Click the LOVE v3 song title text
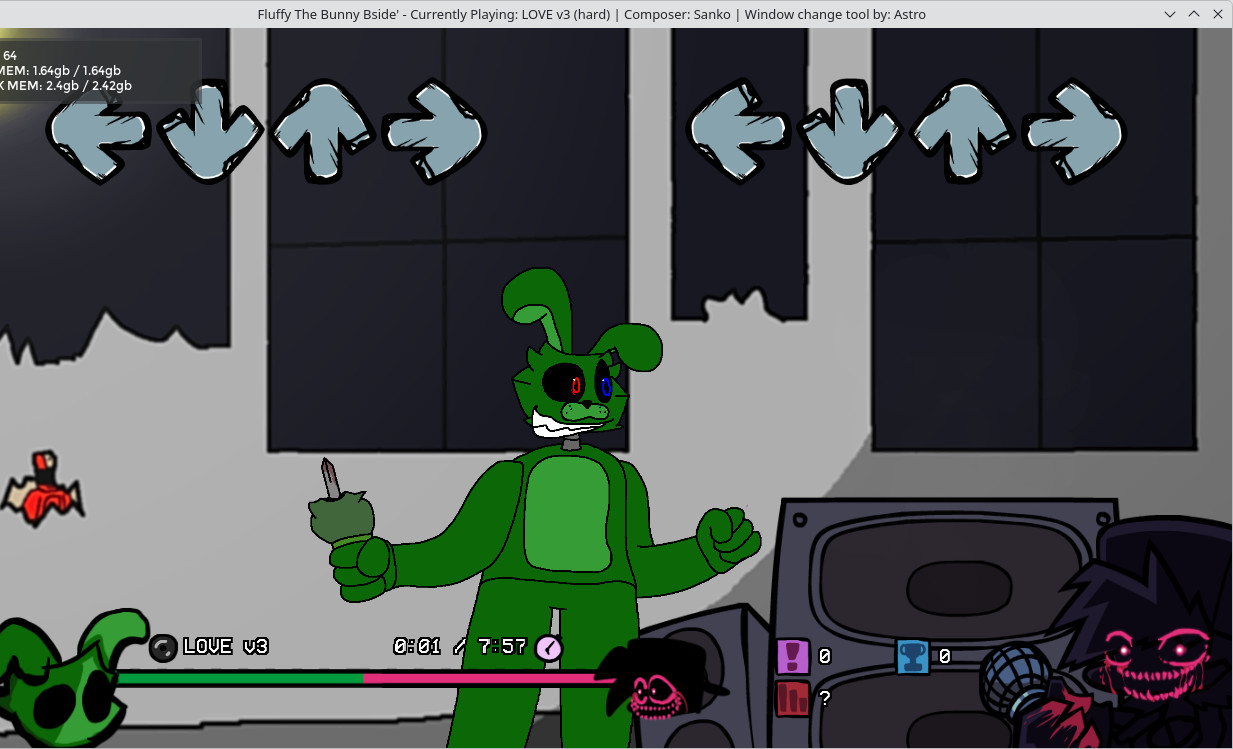The image size is (1233, 749). click(x=226, y=647)
